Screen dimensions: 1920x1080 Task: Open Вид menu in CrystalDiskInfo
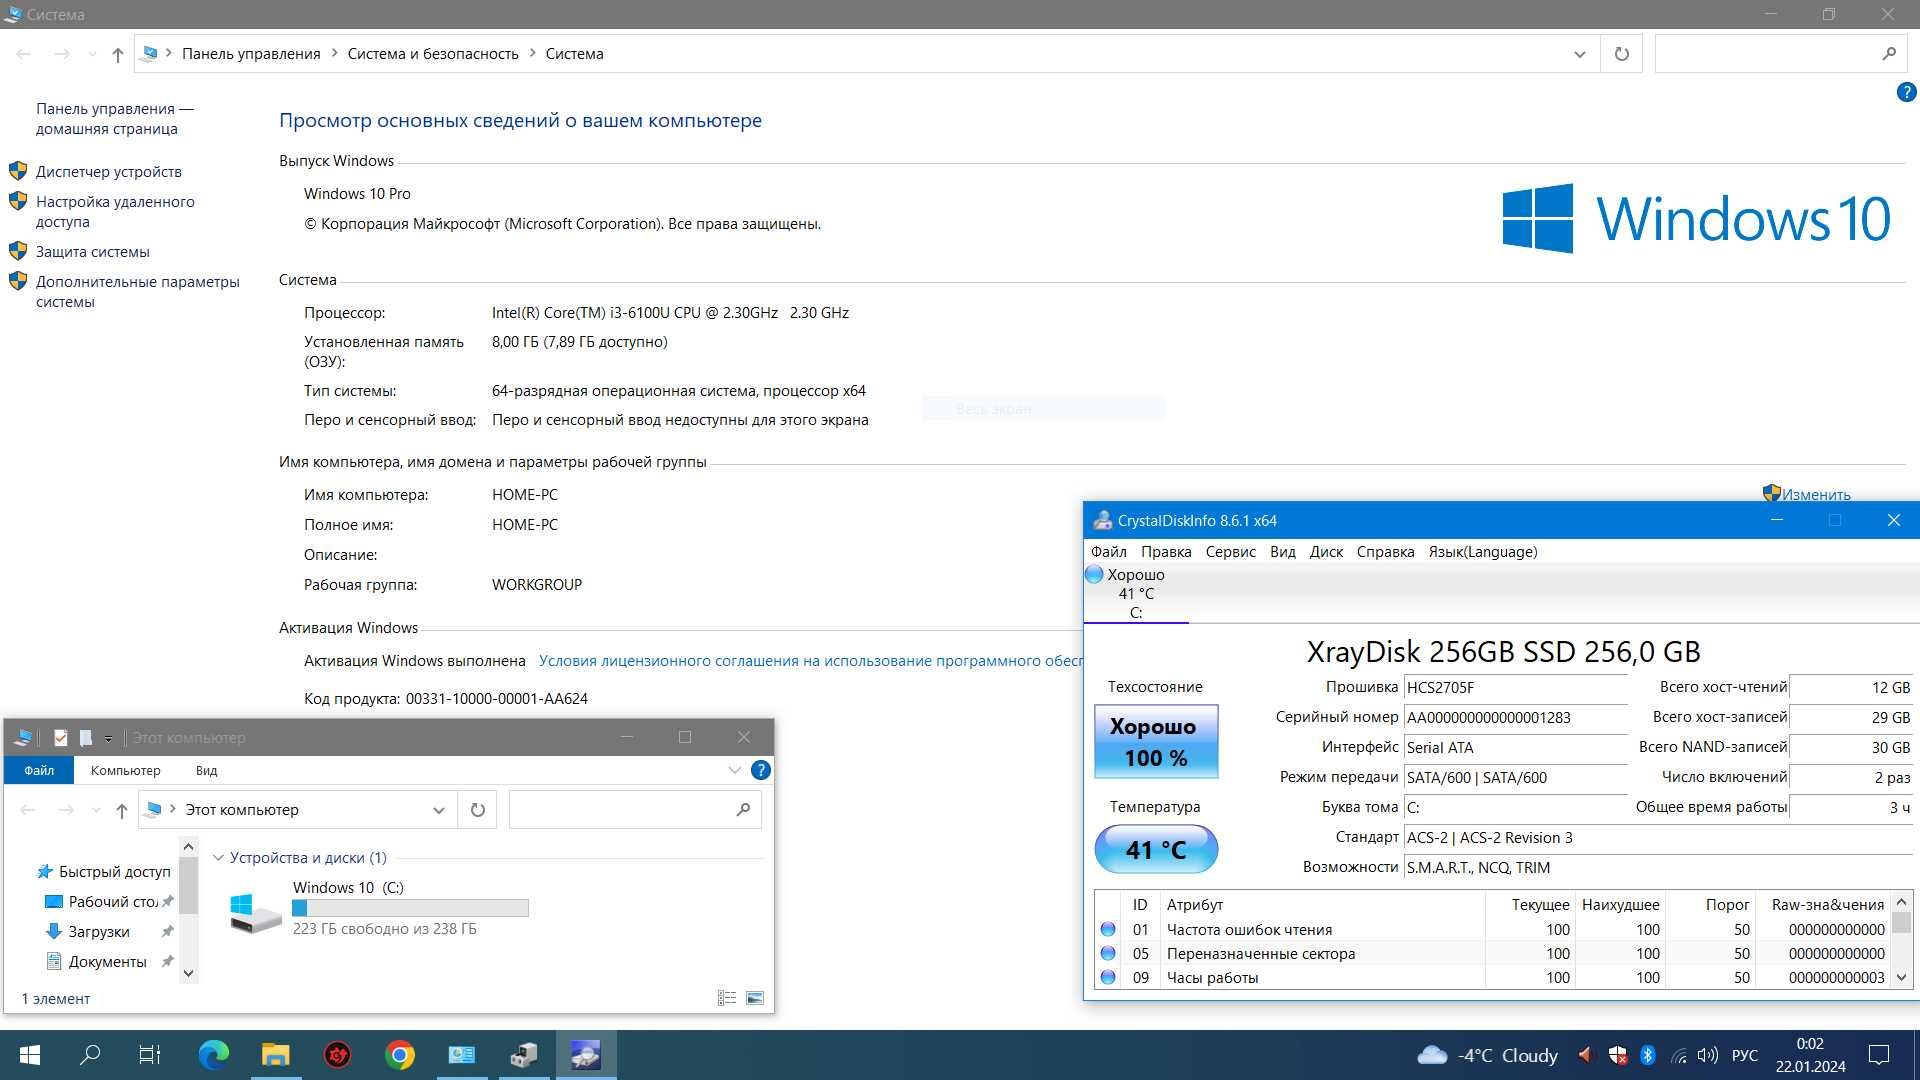(x=1282, y=552)
